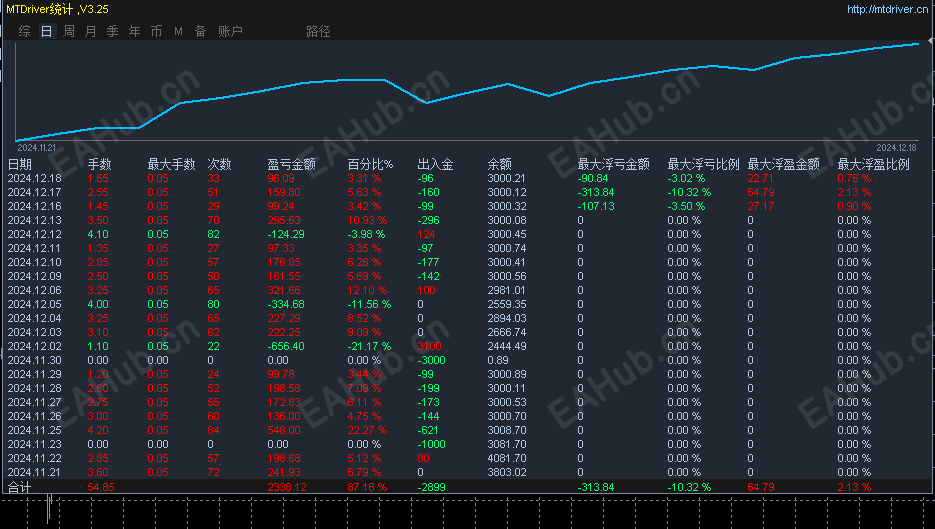
Task: Select the 2024.11.21 date row
Action: point(35,472)
